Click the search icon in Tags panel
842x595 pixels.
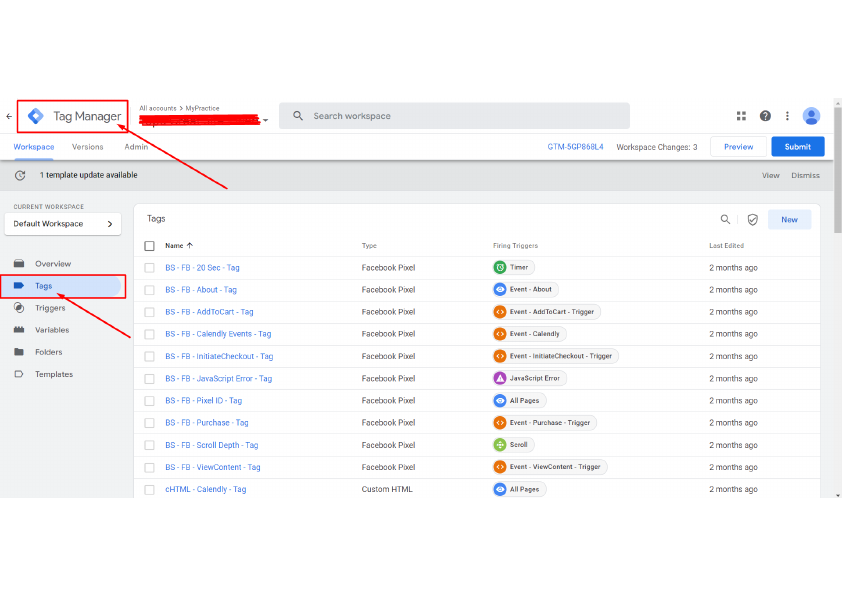725,219
